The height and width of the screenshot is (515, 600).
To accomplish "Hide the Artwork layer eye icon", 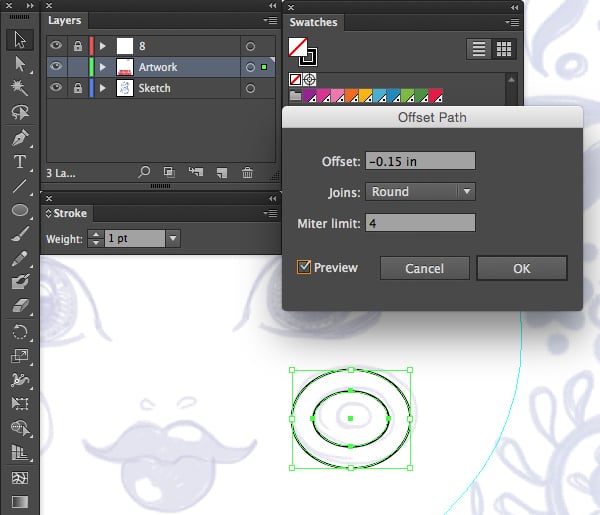I will point(56,67).
